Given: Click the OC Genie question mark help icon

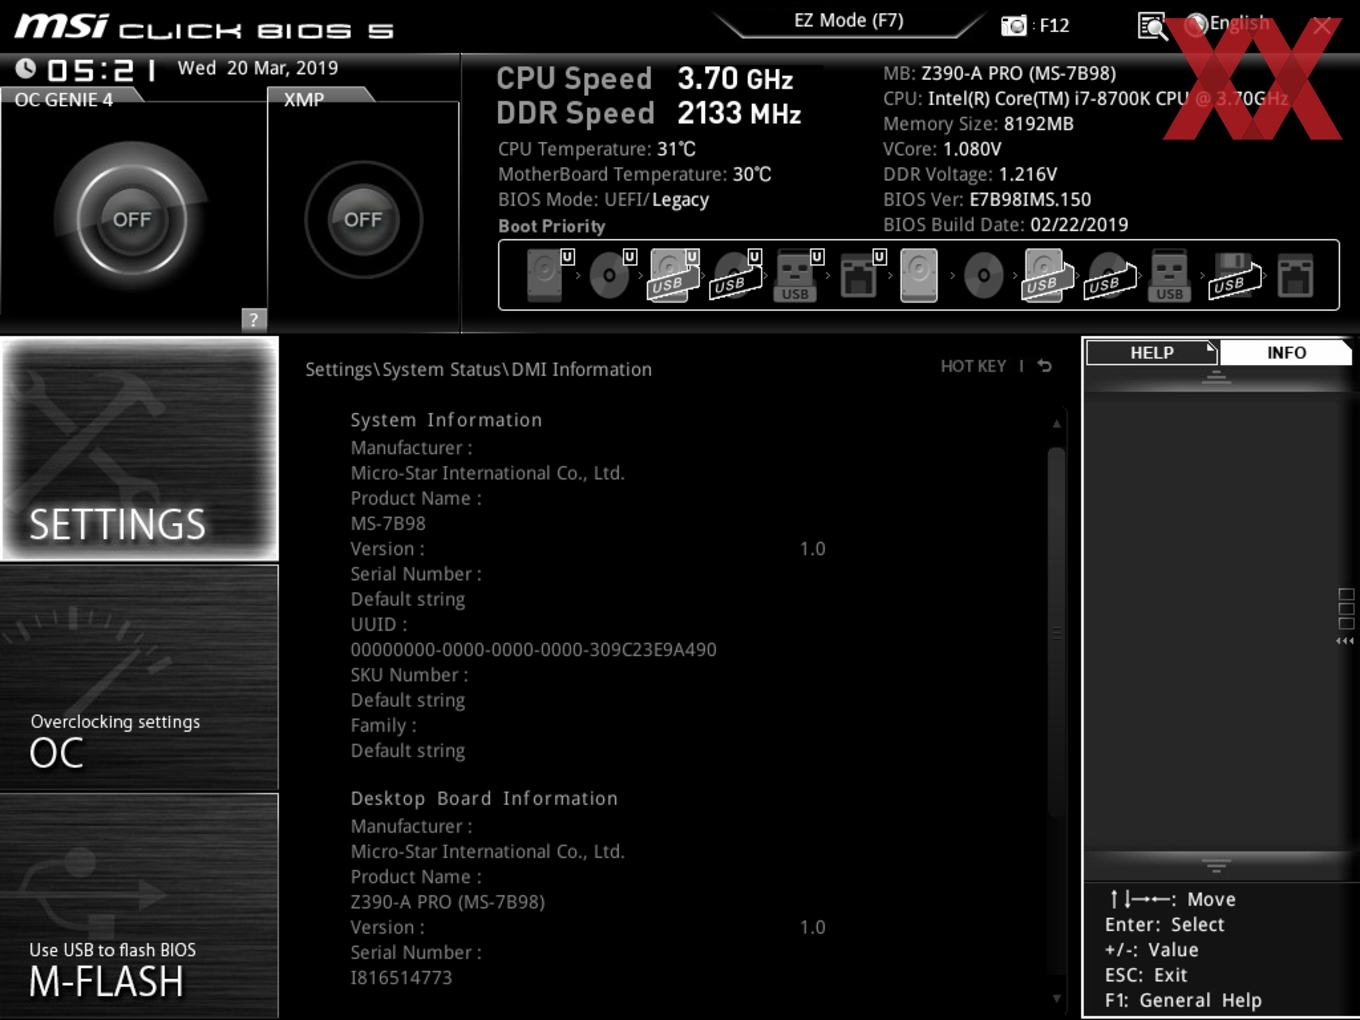Looking at the screenshot, I should [254, 319].
